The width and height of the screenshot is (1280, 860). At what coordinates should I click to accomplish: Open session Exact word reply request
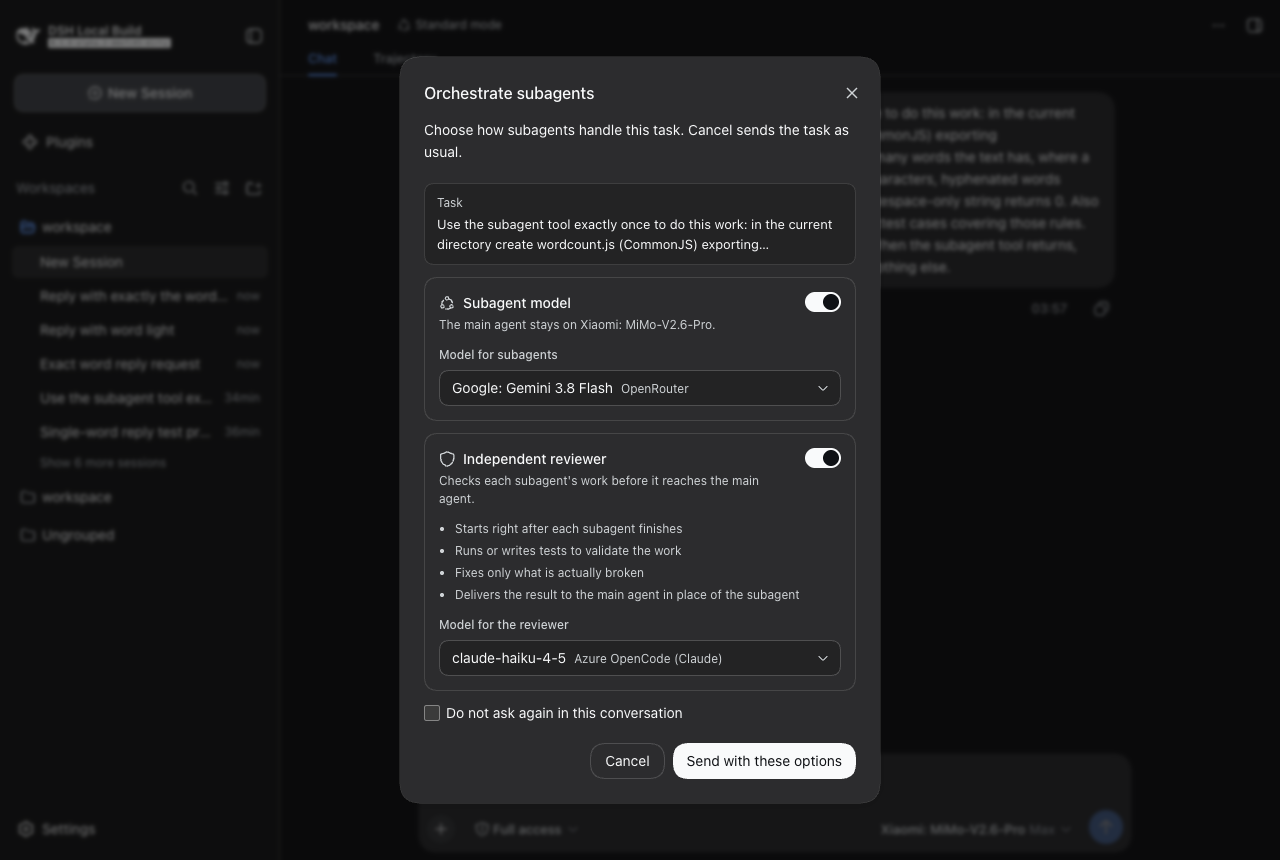(x=140, y=364)
